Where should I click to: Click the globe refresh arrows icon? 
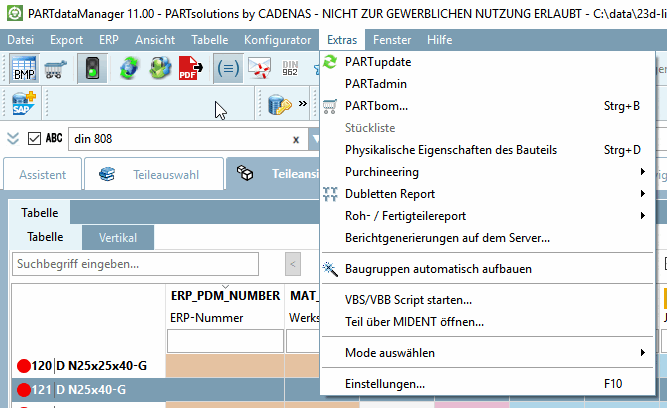(x=128, y=68)
